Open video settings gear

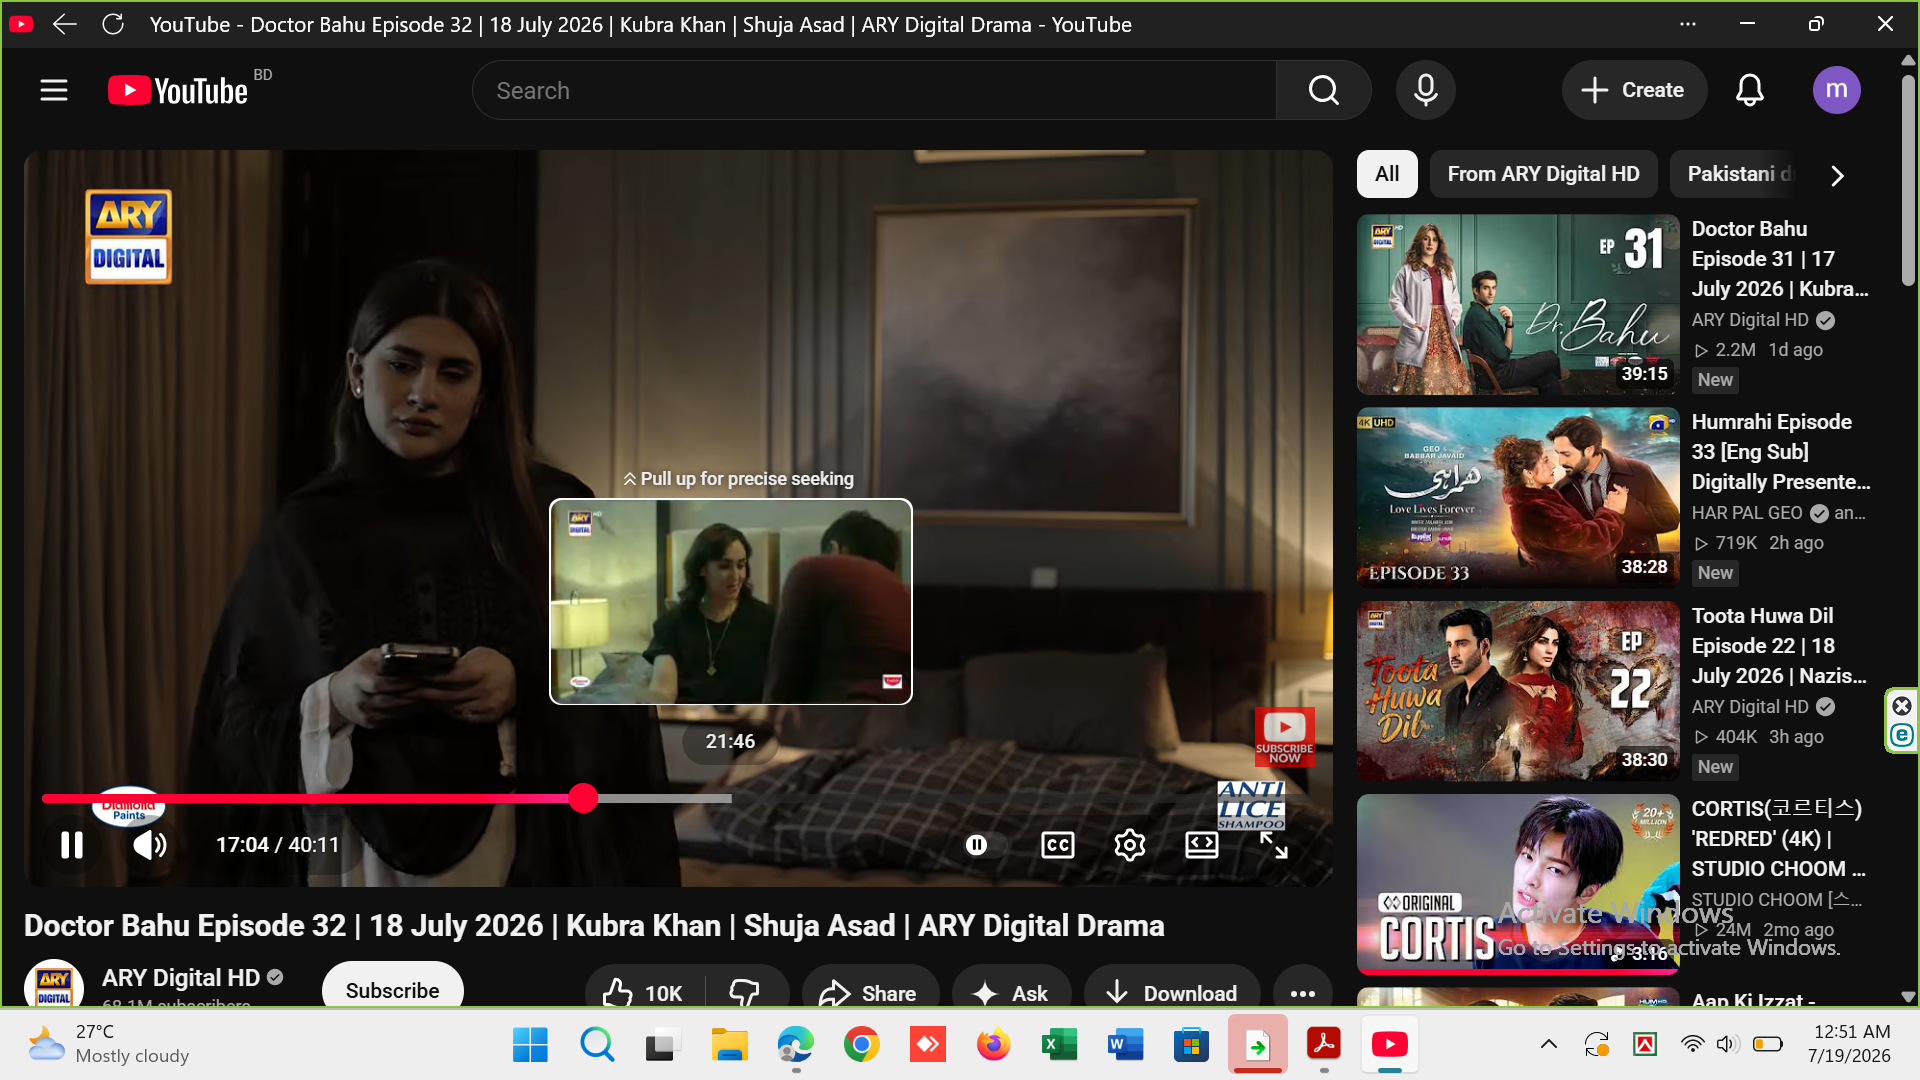click(1130, 845)
